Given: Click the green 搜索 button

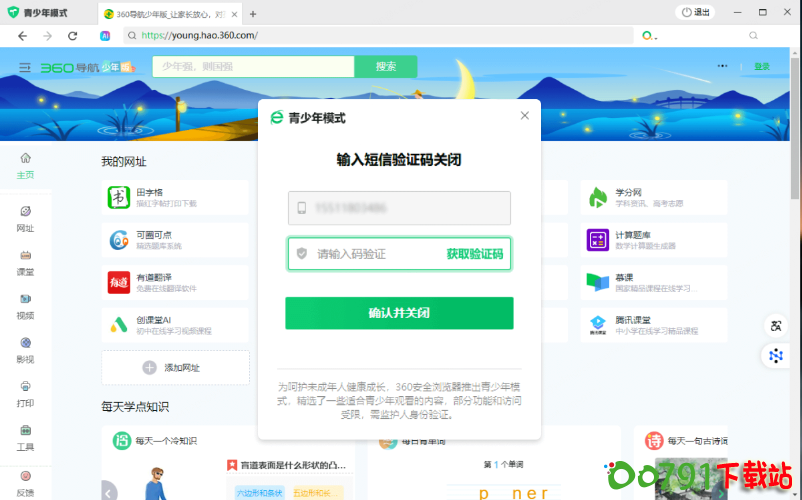Looking at the screenshot, I should pos(386,67).
